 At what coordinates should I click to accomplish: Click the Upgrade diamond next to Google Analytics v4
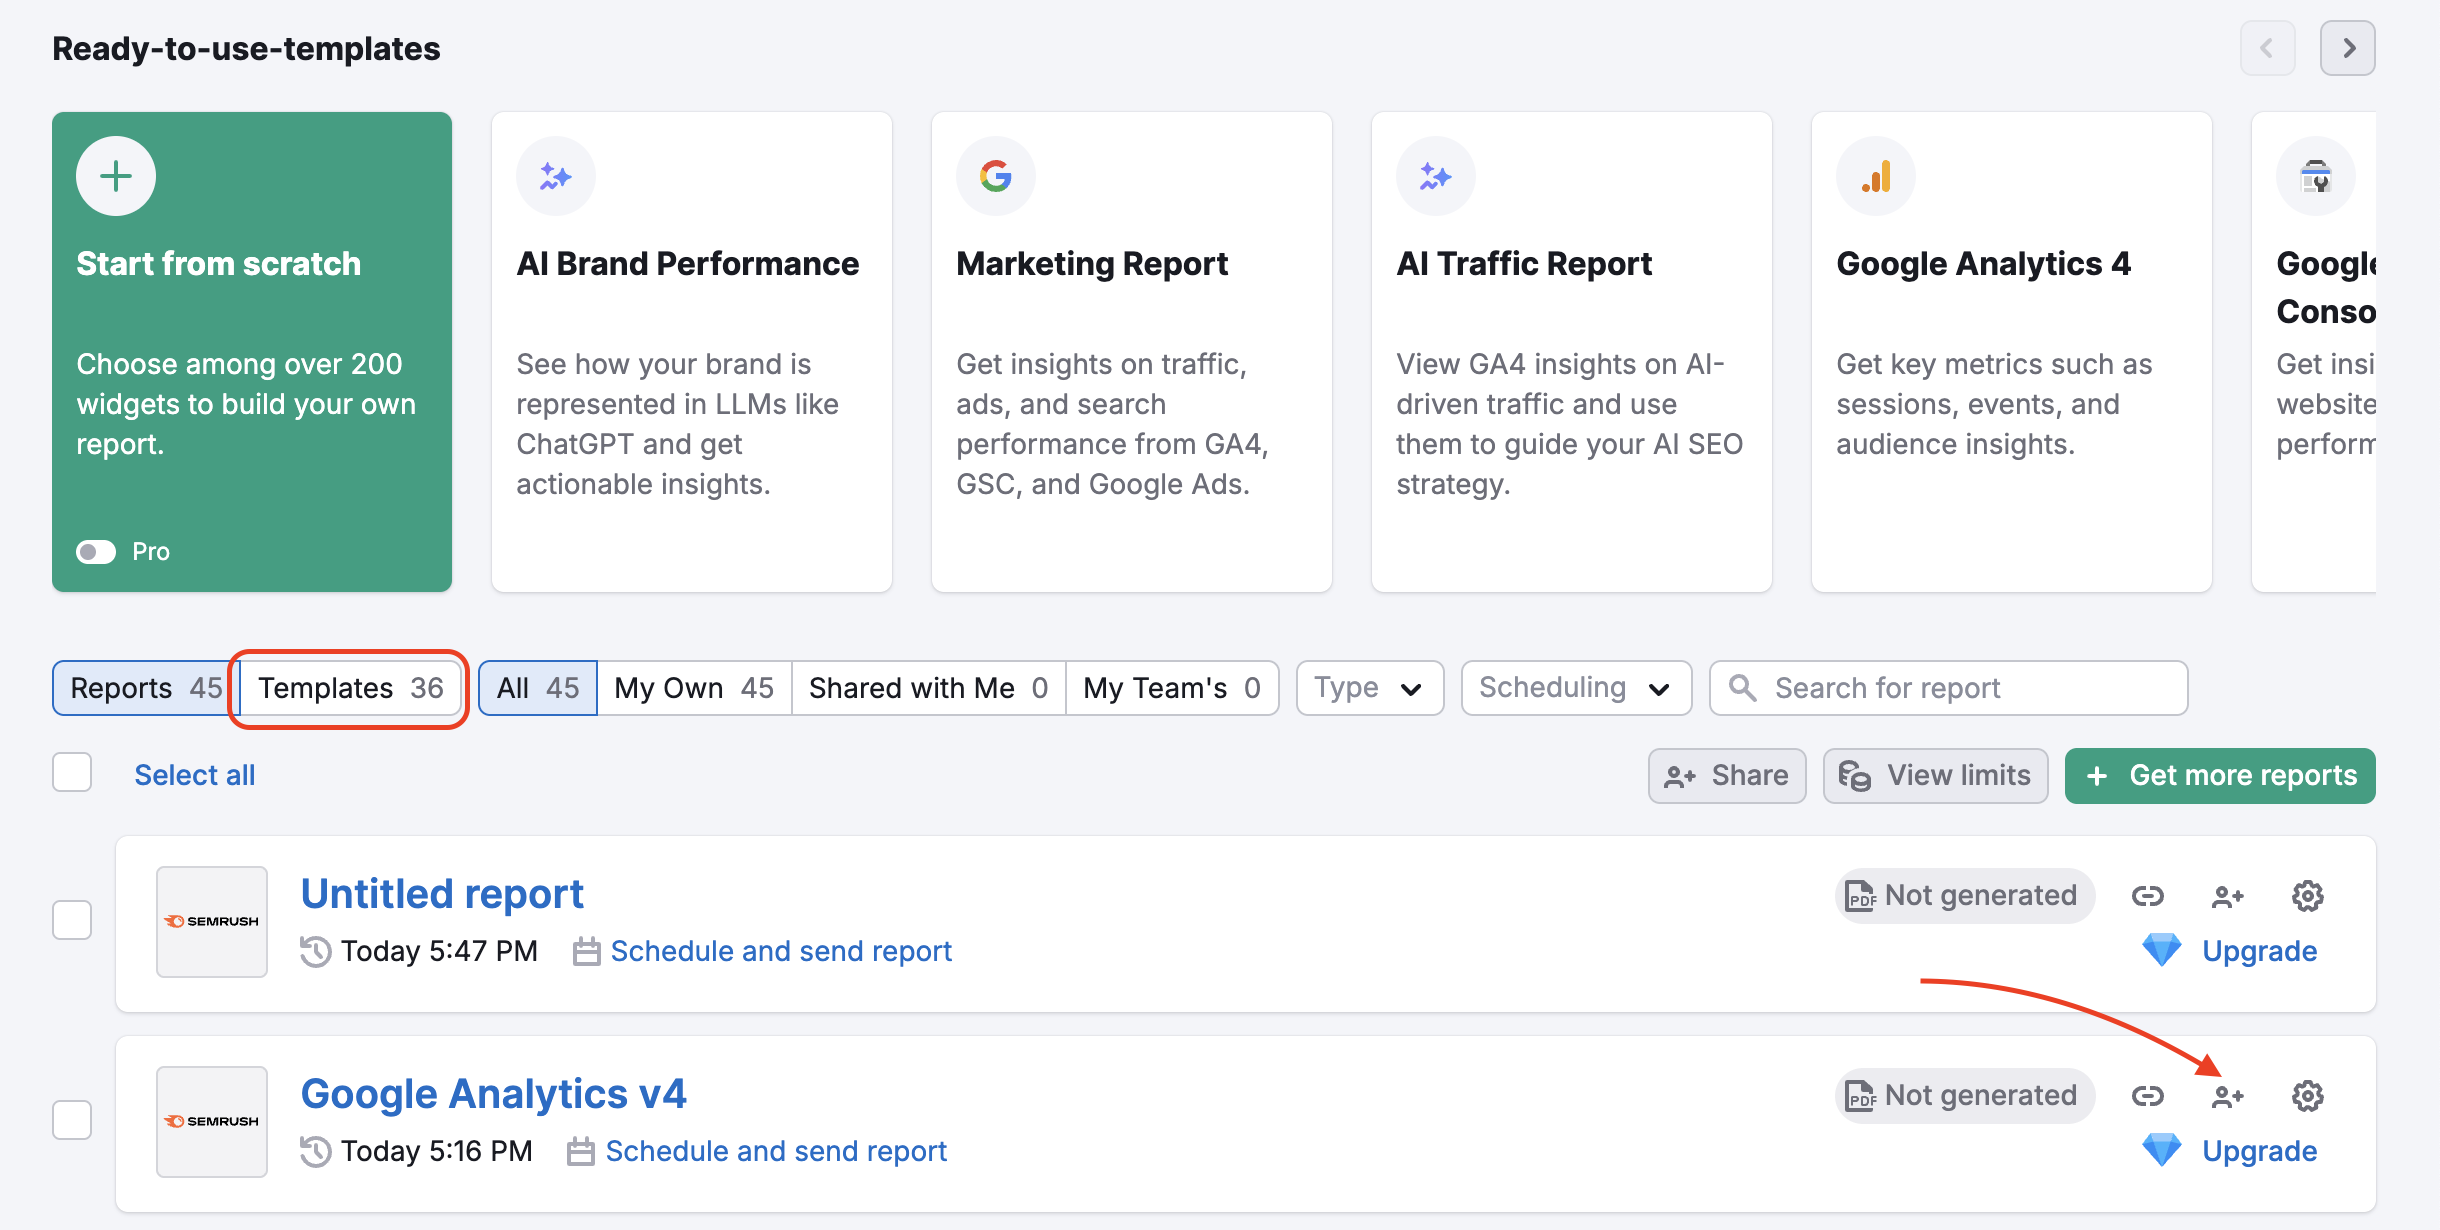(x=2162, y=1150)
